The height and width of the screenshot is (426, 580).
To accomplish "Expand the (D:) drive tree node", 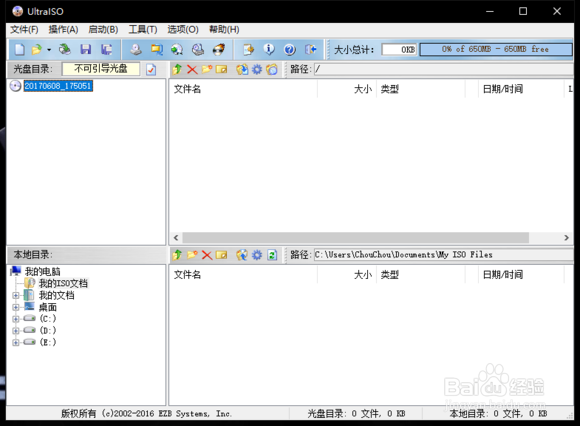I will (x=16, y=331).
